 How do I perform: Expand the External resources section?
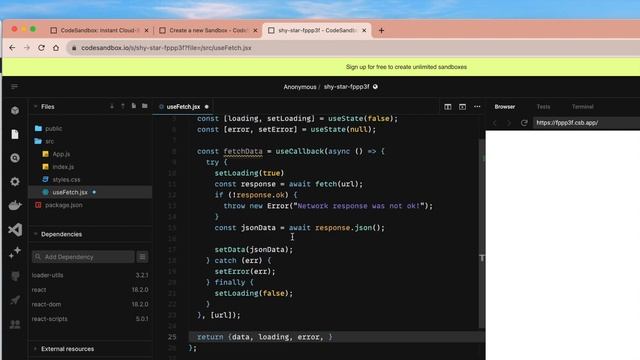(36, 349)
